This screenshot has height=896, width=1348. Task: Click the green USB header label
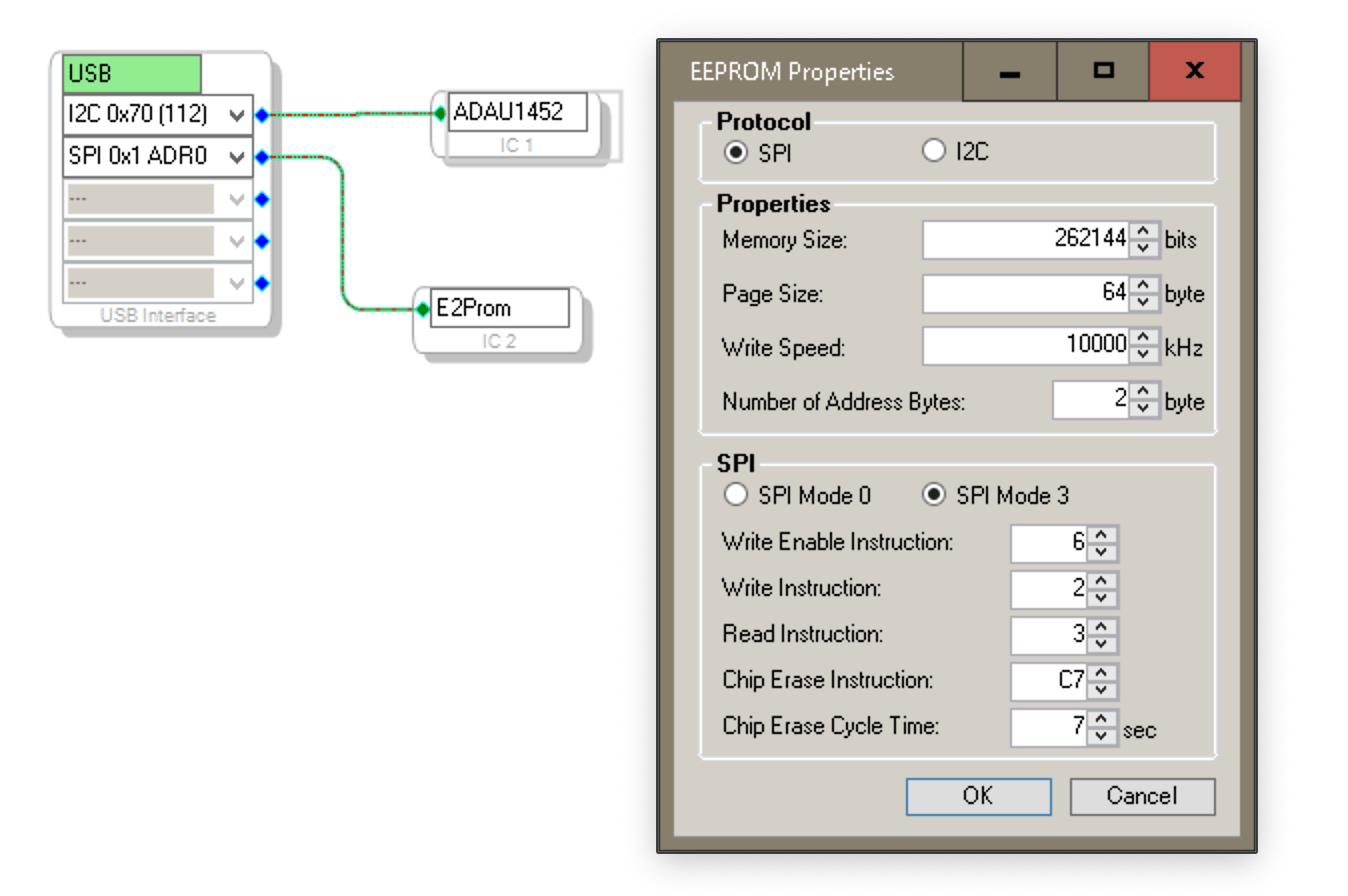[x=132, y=74]
